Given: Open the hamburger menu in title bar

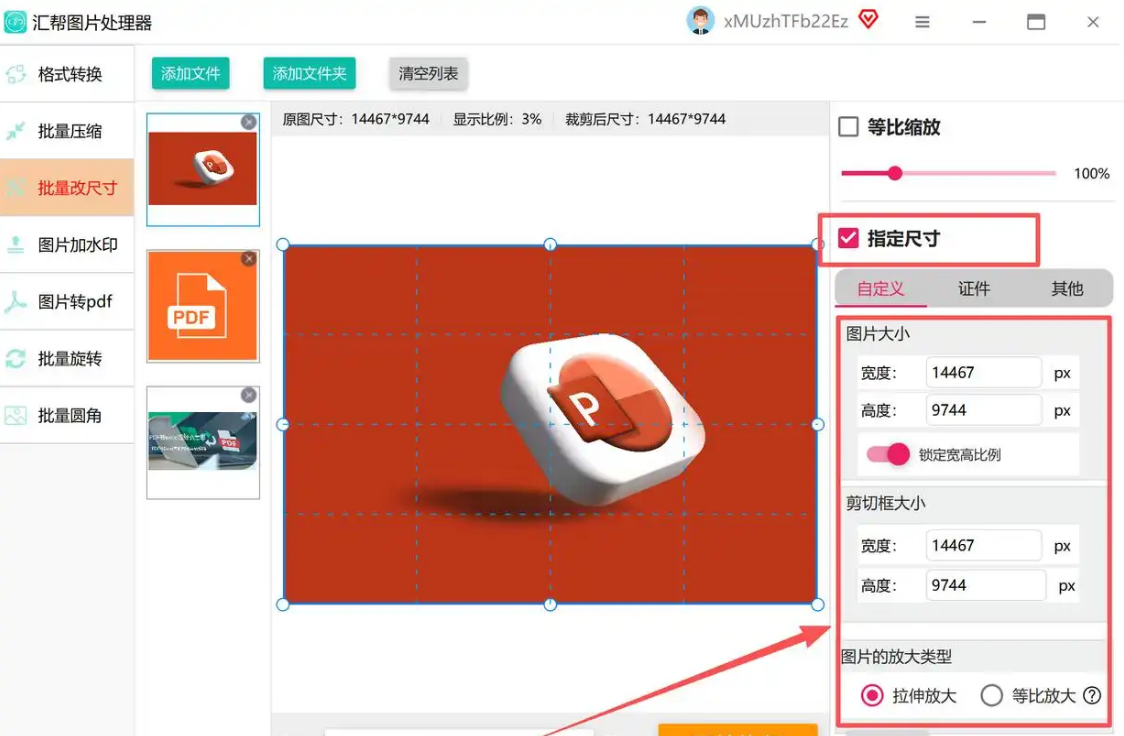Looking at the screenshot, I should pos(922,22).
